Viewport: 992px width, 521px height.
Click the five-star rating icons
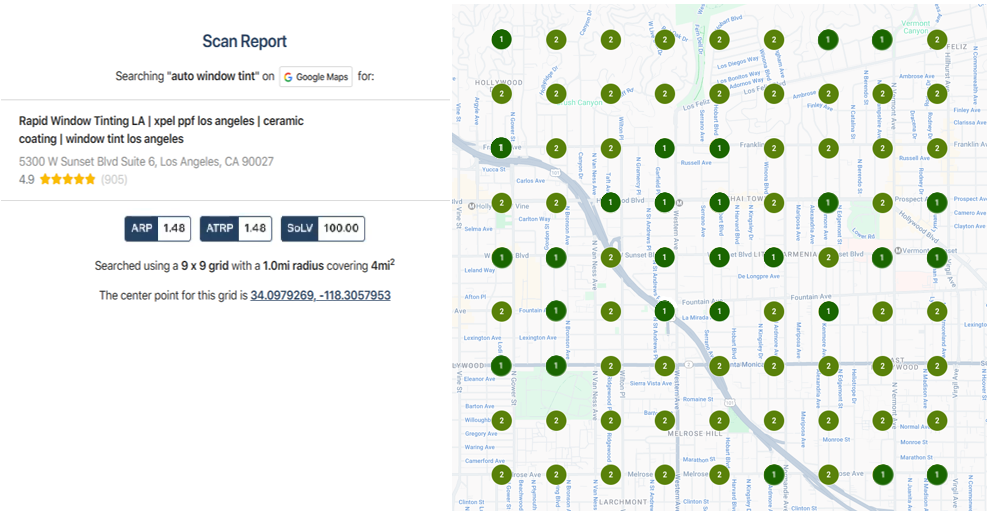pyautogui.click(x=68, y=180)
